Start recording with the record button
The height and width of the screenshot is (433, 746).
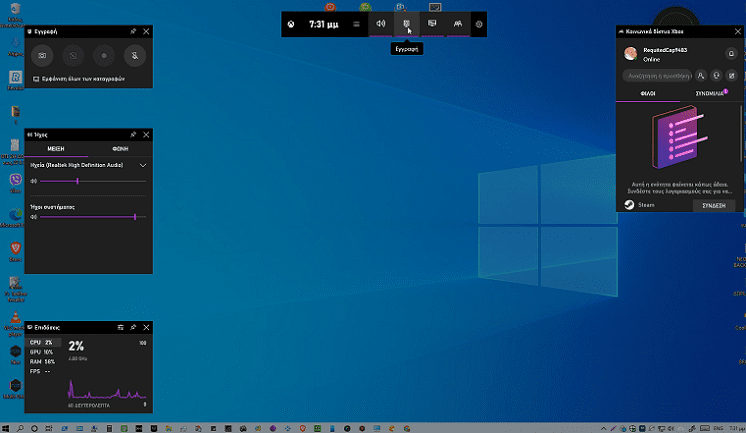pyautogui.click(x=104, y=56)
